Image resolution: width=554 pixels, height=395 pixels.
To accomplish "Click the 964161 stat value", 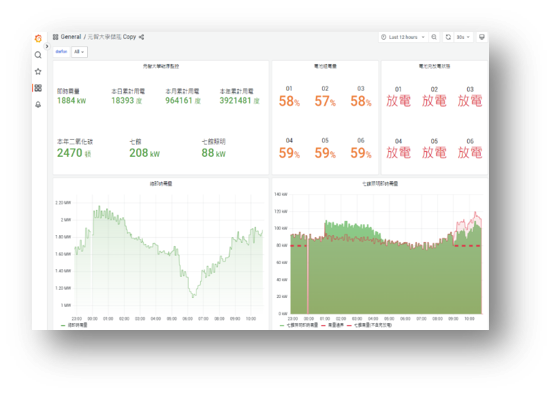I will coord(183,101).
